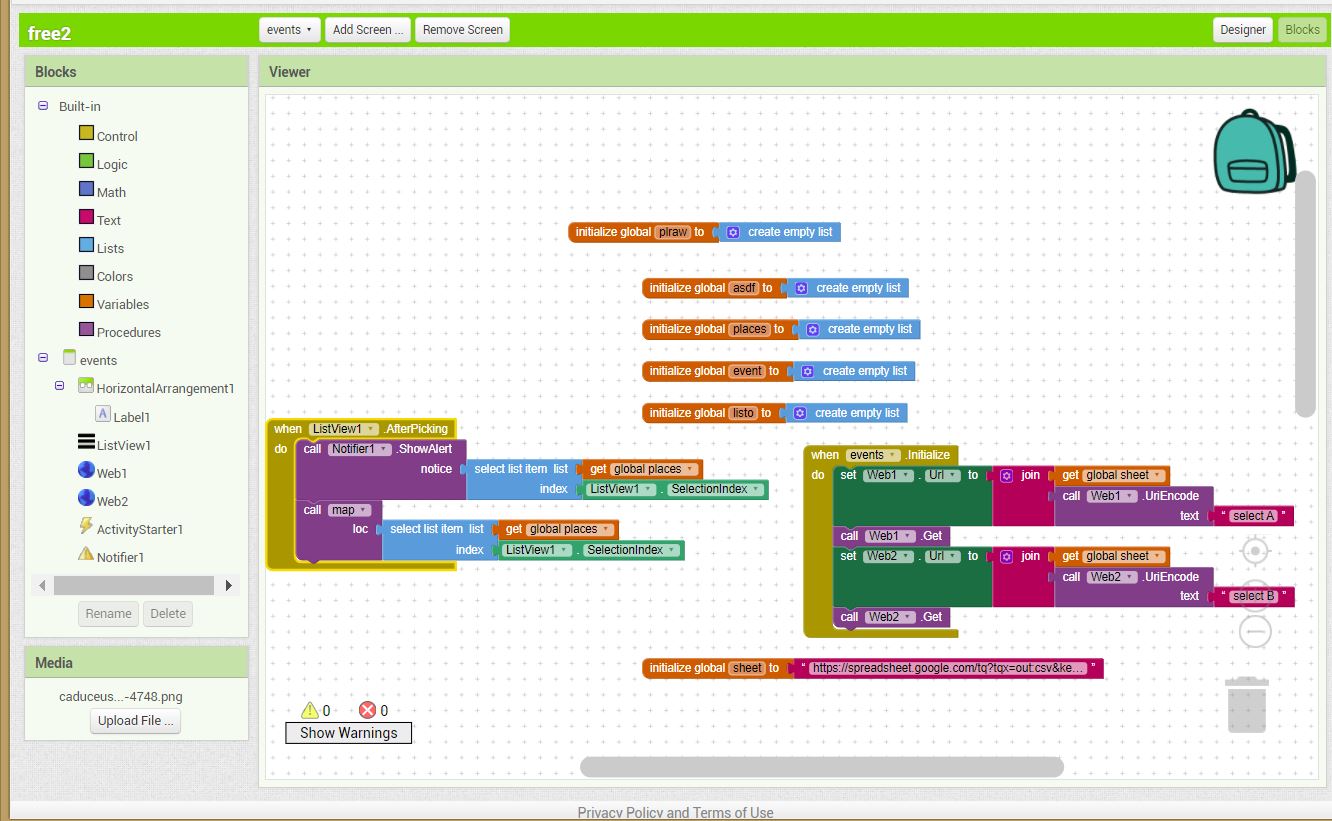1332x821 pixels.
Task: Select the ActivityStarter1 component
Action: pos(140,529)
